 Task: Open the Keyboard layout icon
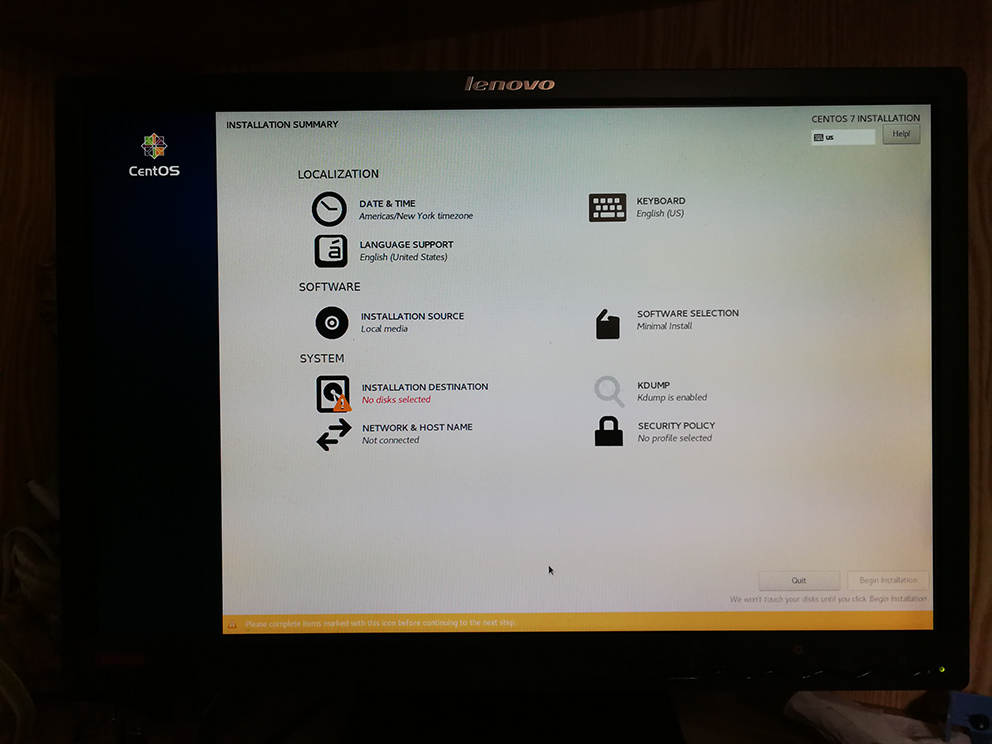tap(607, 208)
